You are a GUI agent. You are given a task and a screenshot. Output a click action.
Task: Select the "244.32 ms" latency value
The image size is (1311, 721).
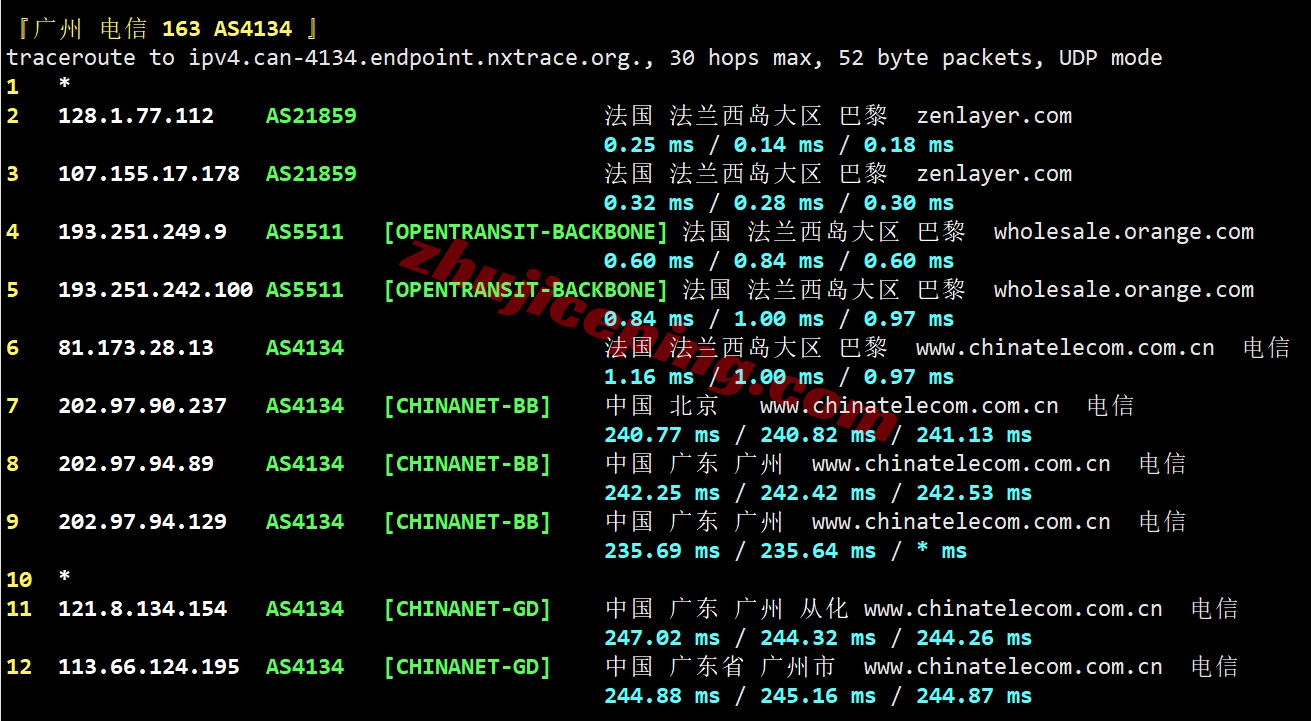click(818, 638)
